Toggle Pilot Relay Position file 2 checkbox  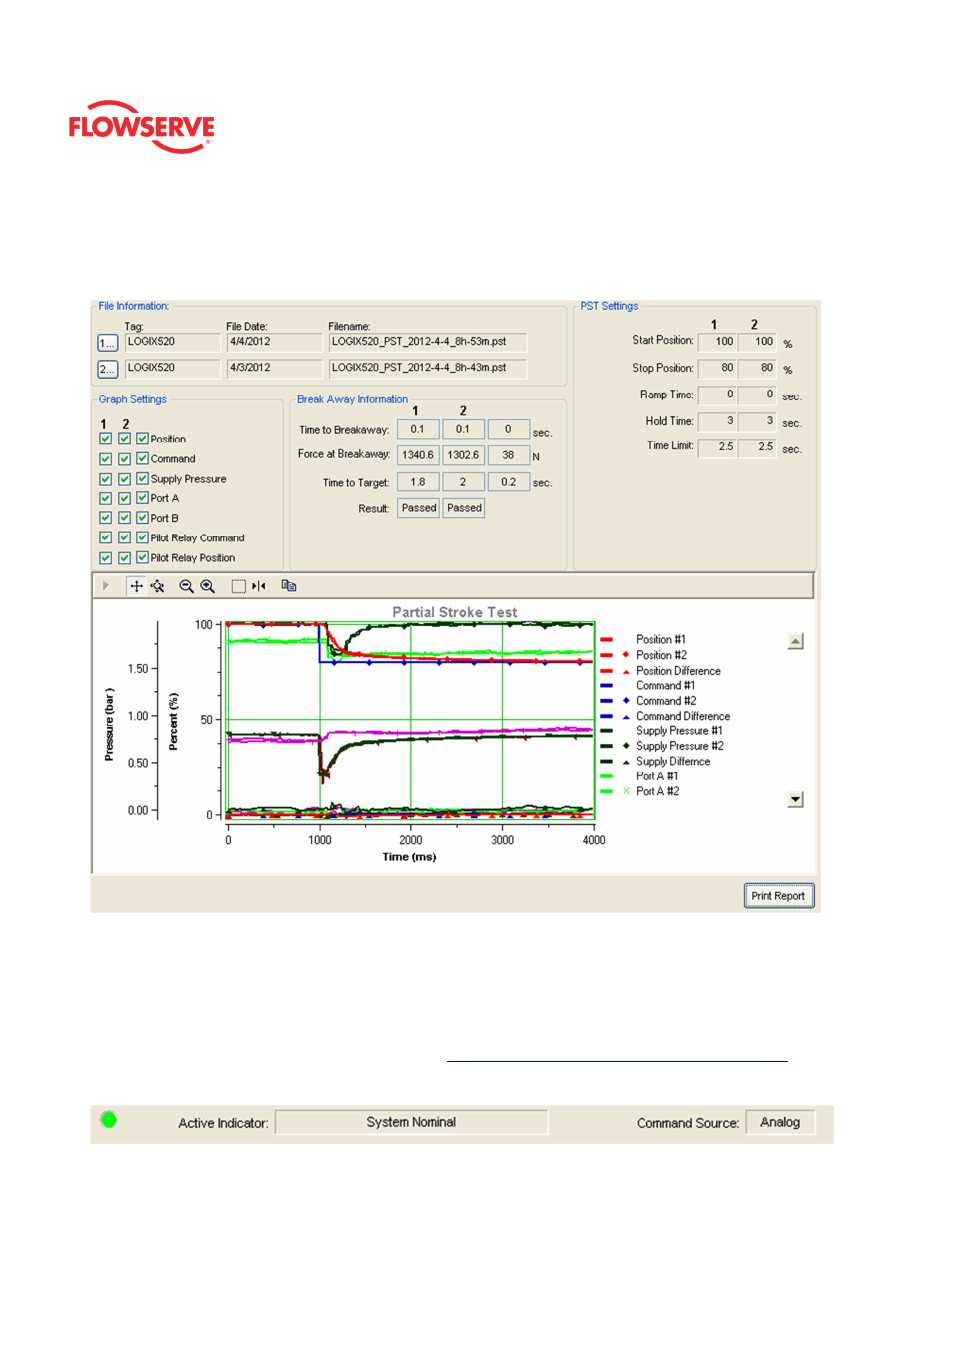pyautogui.click(x=124, y=557)
